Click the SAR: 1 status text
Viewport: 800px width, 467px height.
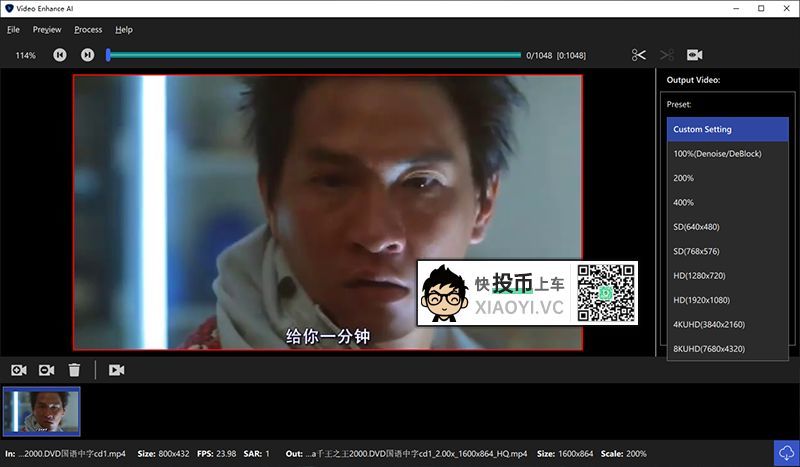click(x=257, y=453)
